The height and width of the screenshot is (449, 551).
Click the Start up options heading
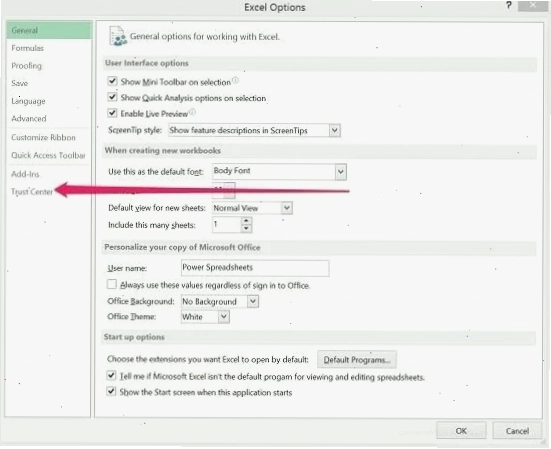(134, 337)
